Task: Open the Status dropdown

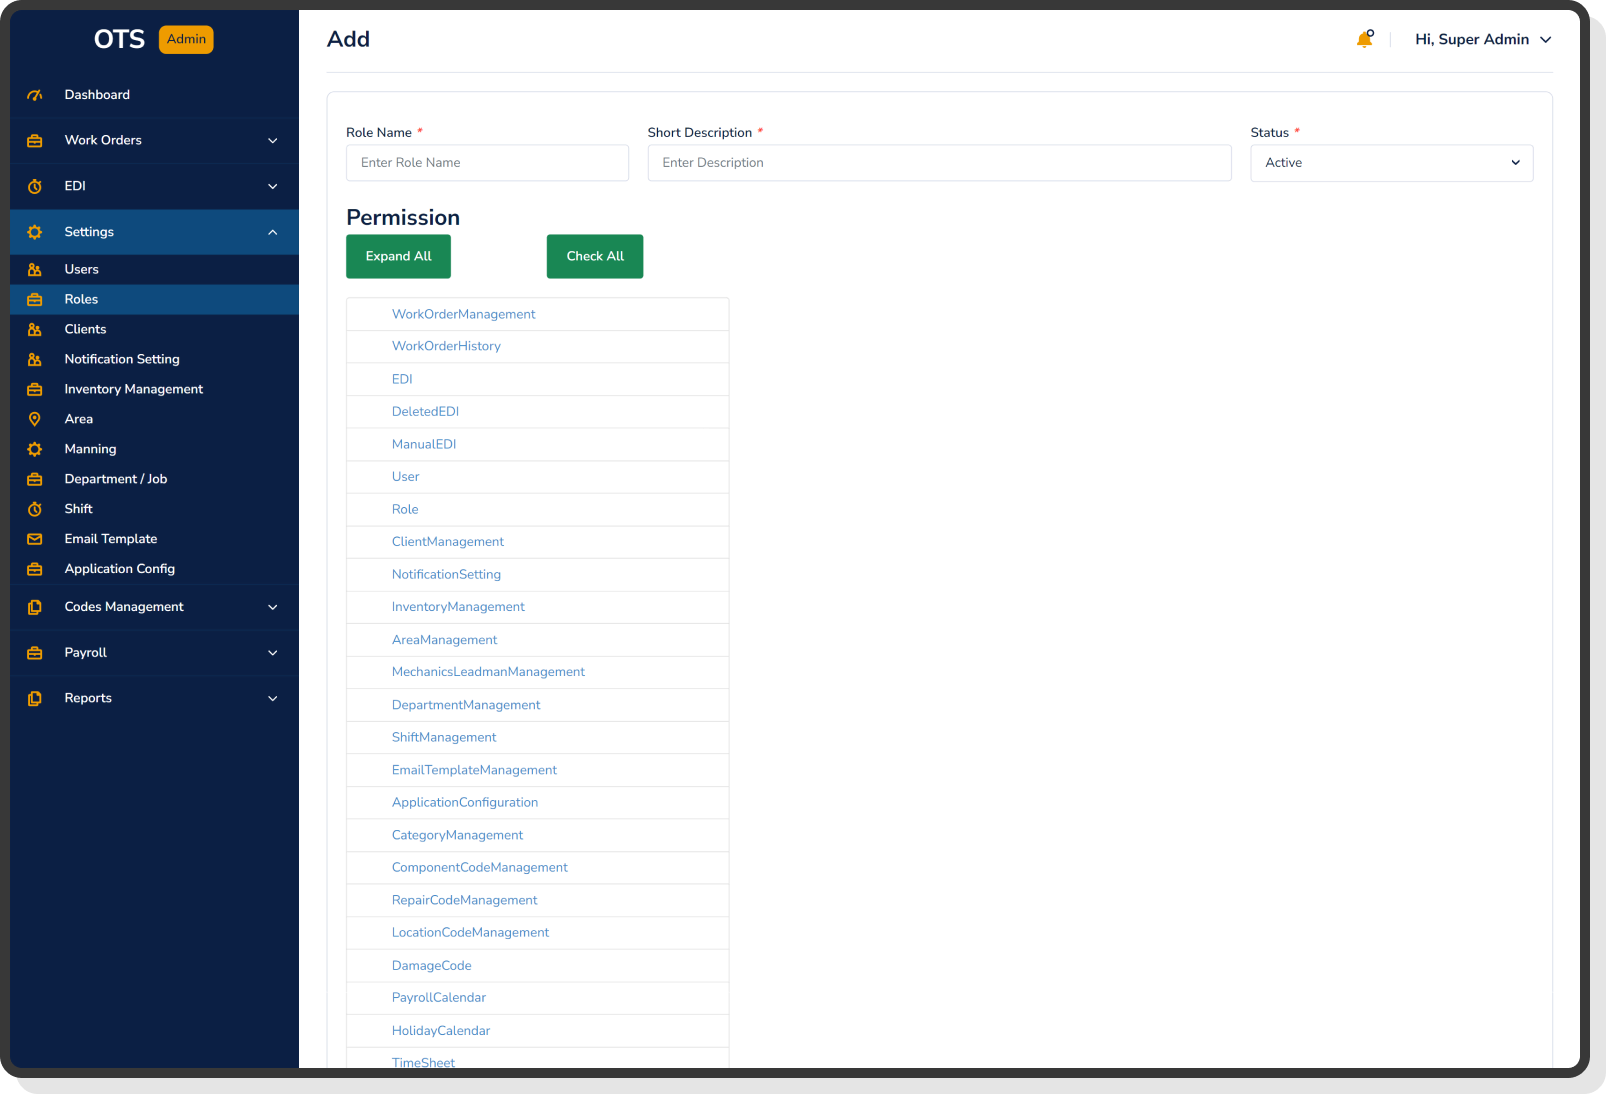Action: (1391, 162)
